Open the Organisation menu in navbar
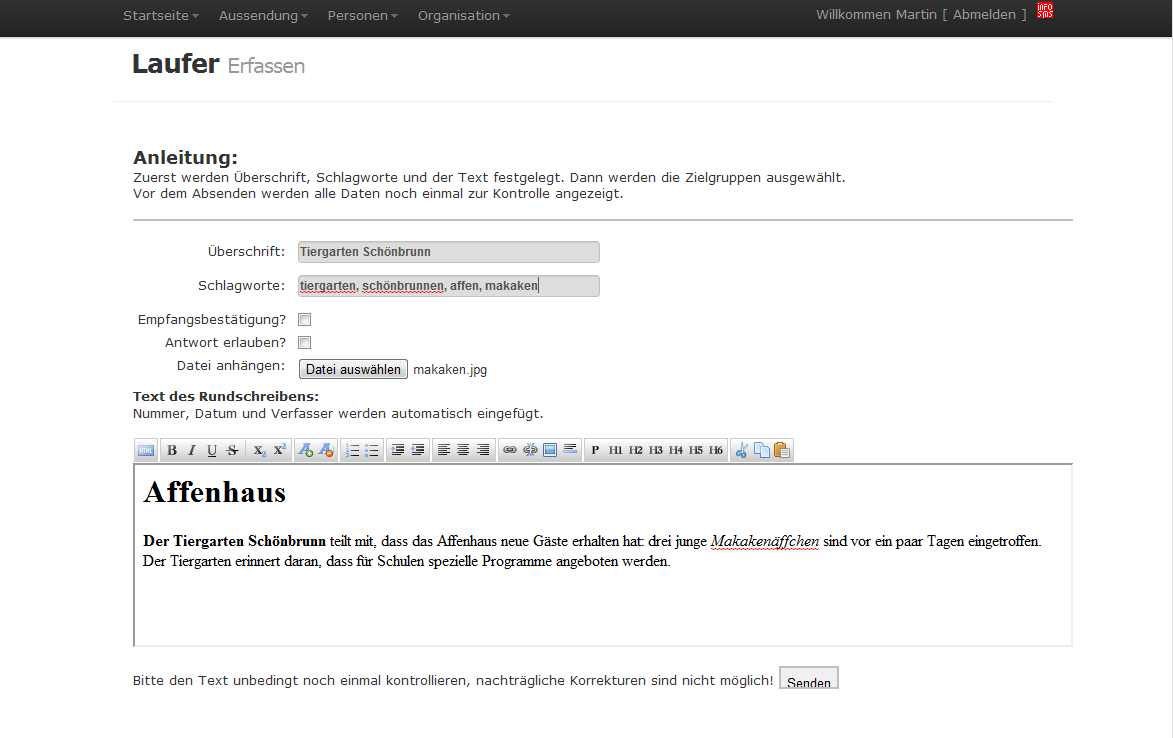The image size is (1173, 738). click(x=463, y=16)
